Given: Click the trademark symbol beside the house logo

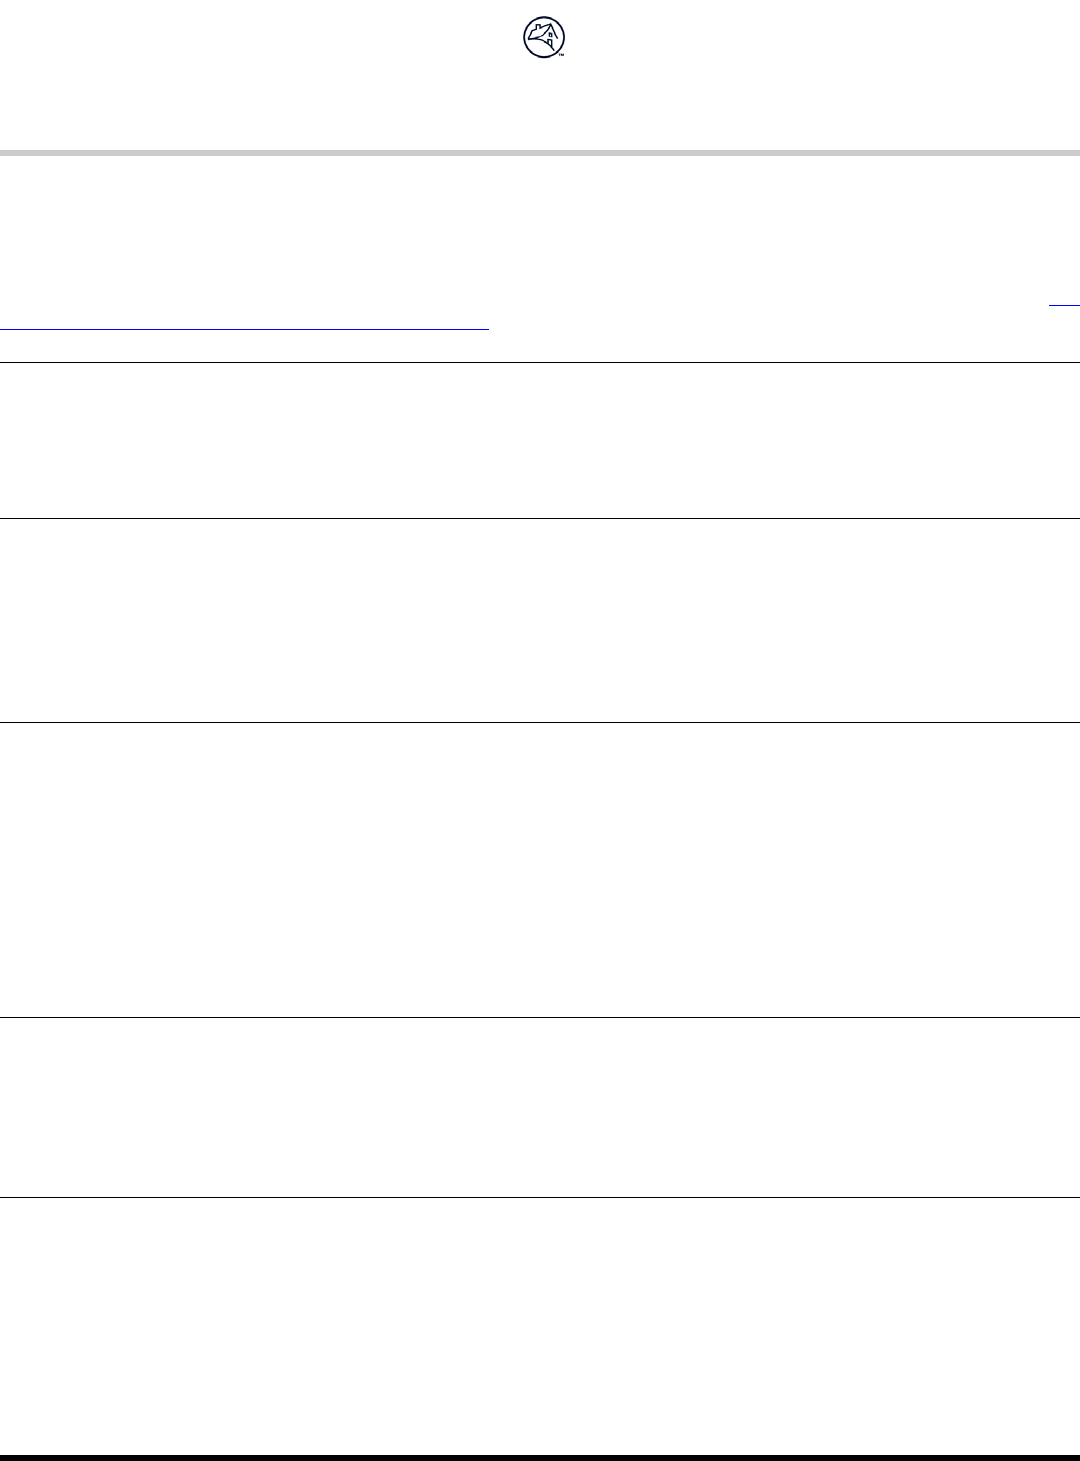Looking at the screenshot, I should (x=562, y=55).
